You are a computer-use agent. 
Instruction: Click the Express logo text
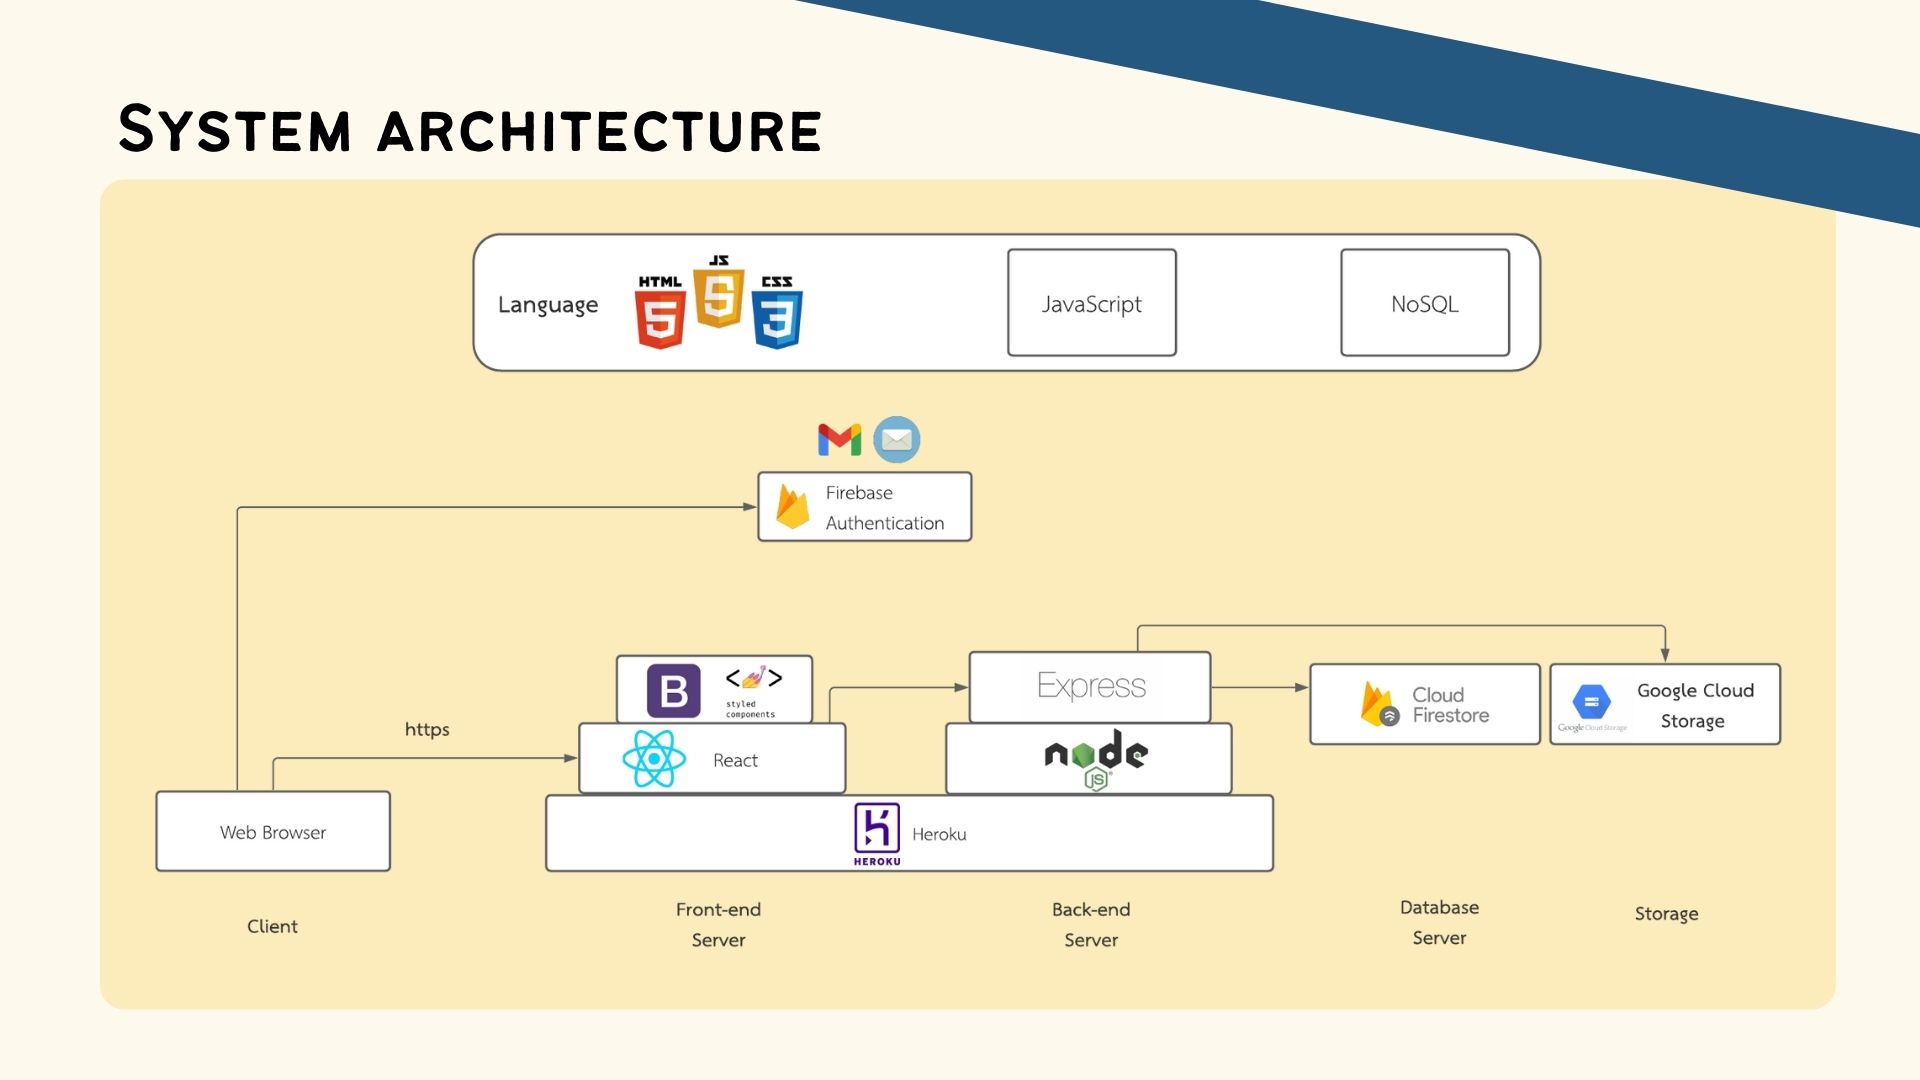click(1091, 686)
